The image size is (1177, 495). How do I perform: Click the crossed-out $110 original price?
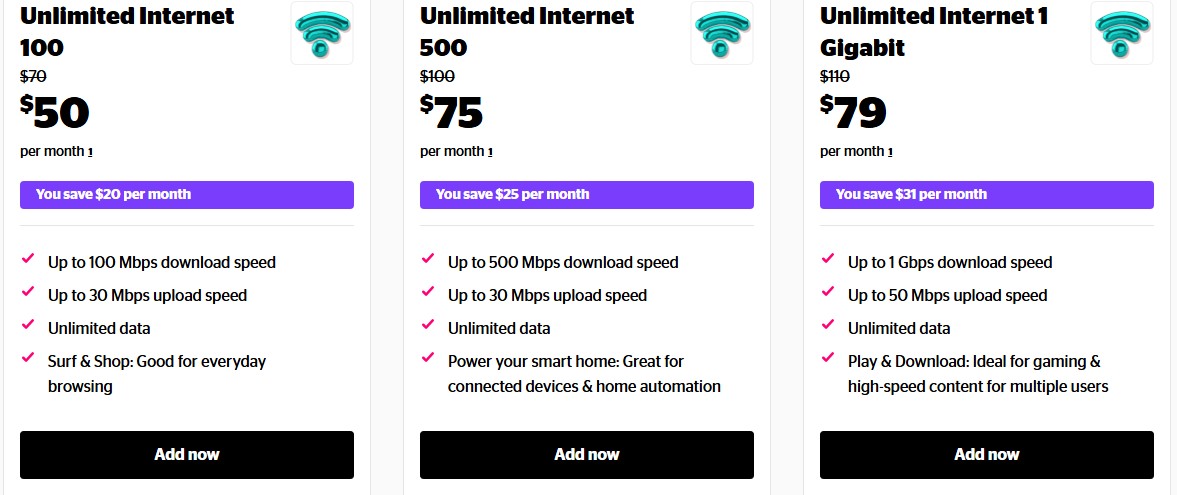coord(835,76)
